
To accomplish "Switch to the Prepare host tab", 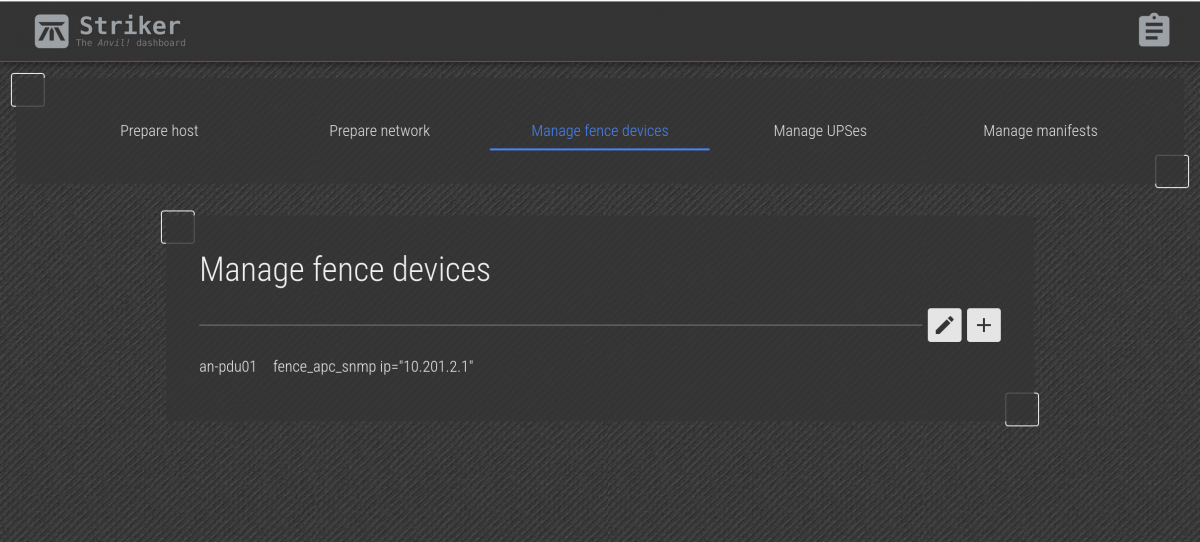I will [159, 131].
